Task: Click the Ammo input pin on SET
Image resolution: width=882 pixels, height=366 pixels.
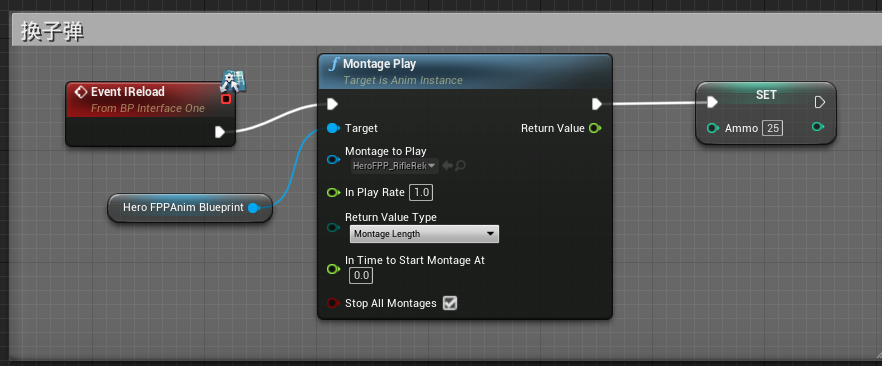Action: tap(713, 128)
